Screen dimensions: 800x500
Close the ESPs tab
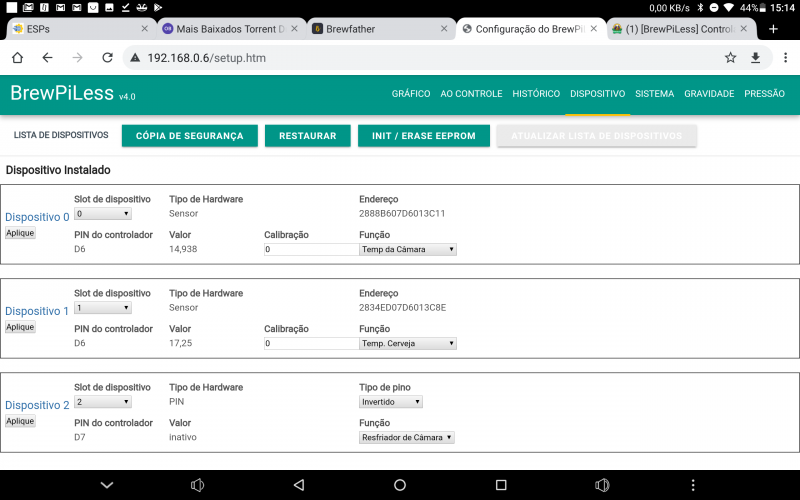point(145,29)
